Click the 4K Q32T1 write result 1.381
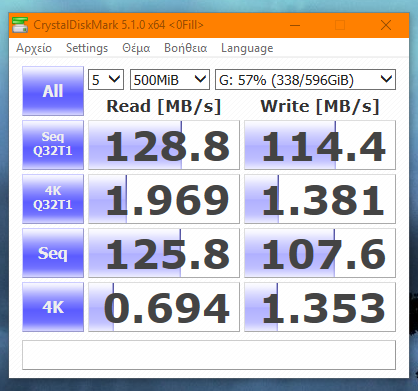This screenshot has height=391, width=418. 320,199
